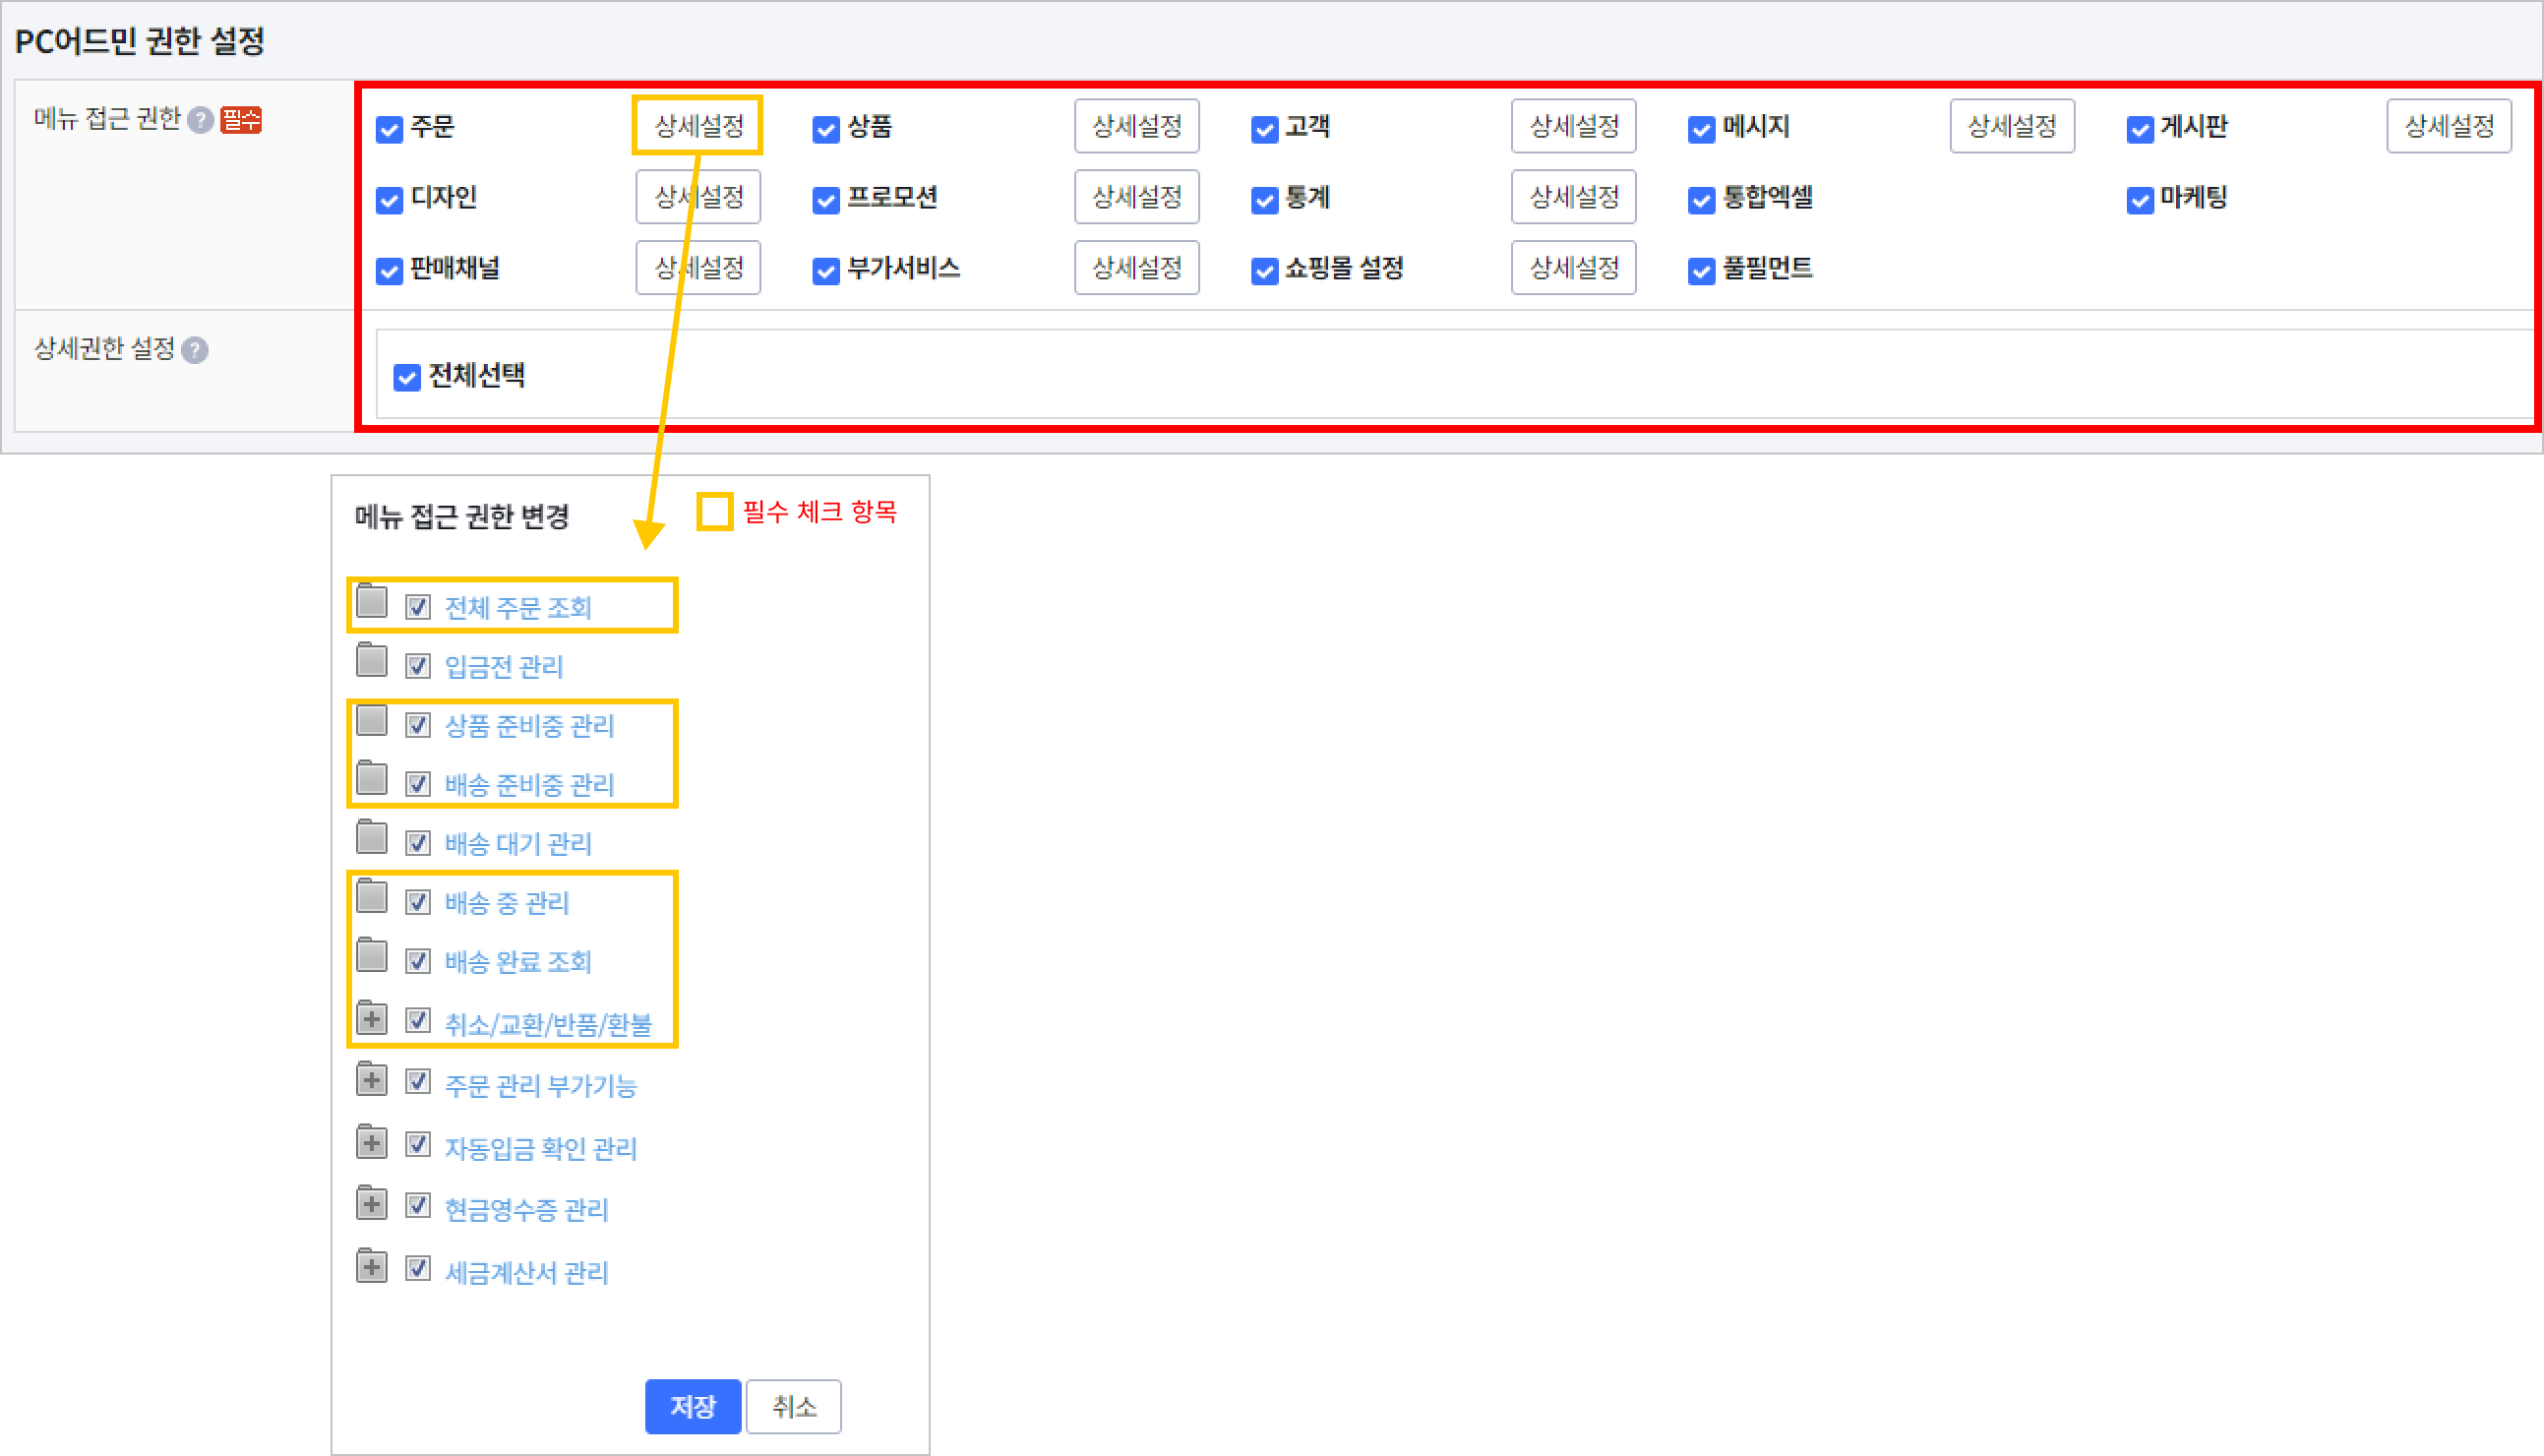Select the 현금영수증 관리 tree item
2544x1456 pixels.
coord(526,1209)
